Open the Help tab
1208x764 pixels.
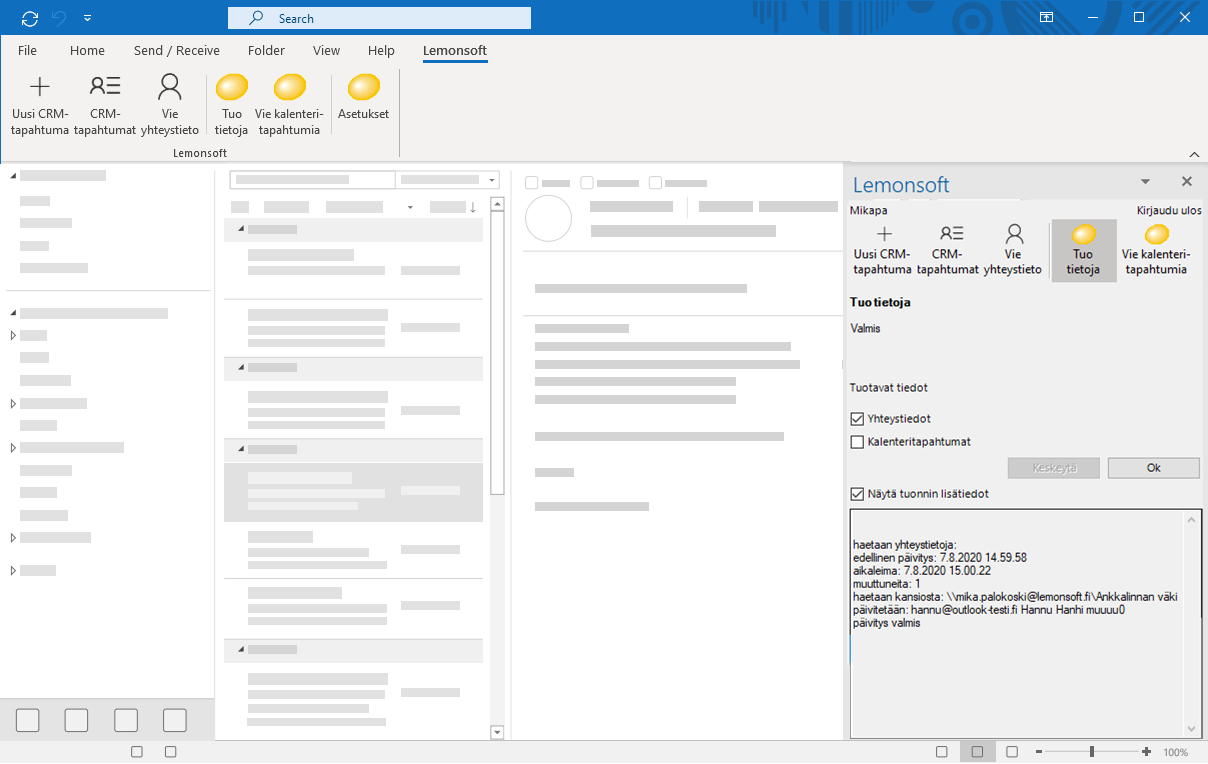click(x=381, y=50)
